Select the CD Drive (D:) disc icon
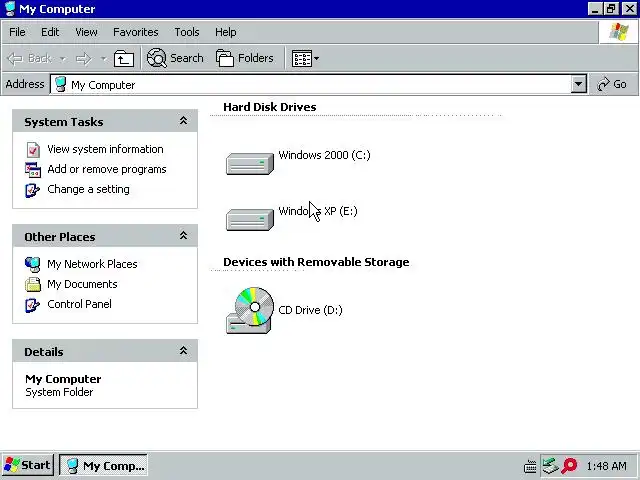 (x=250, y=310)
